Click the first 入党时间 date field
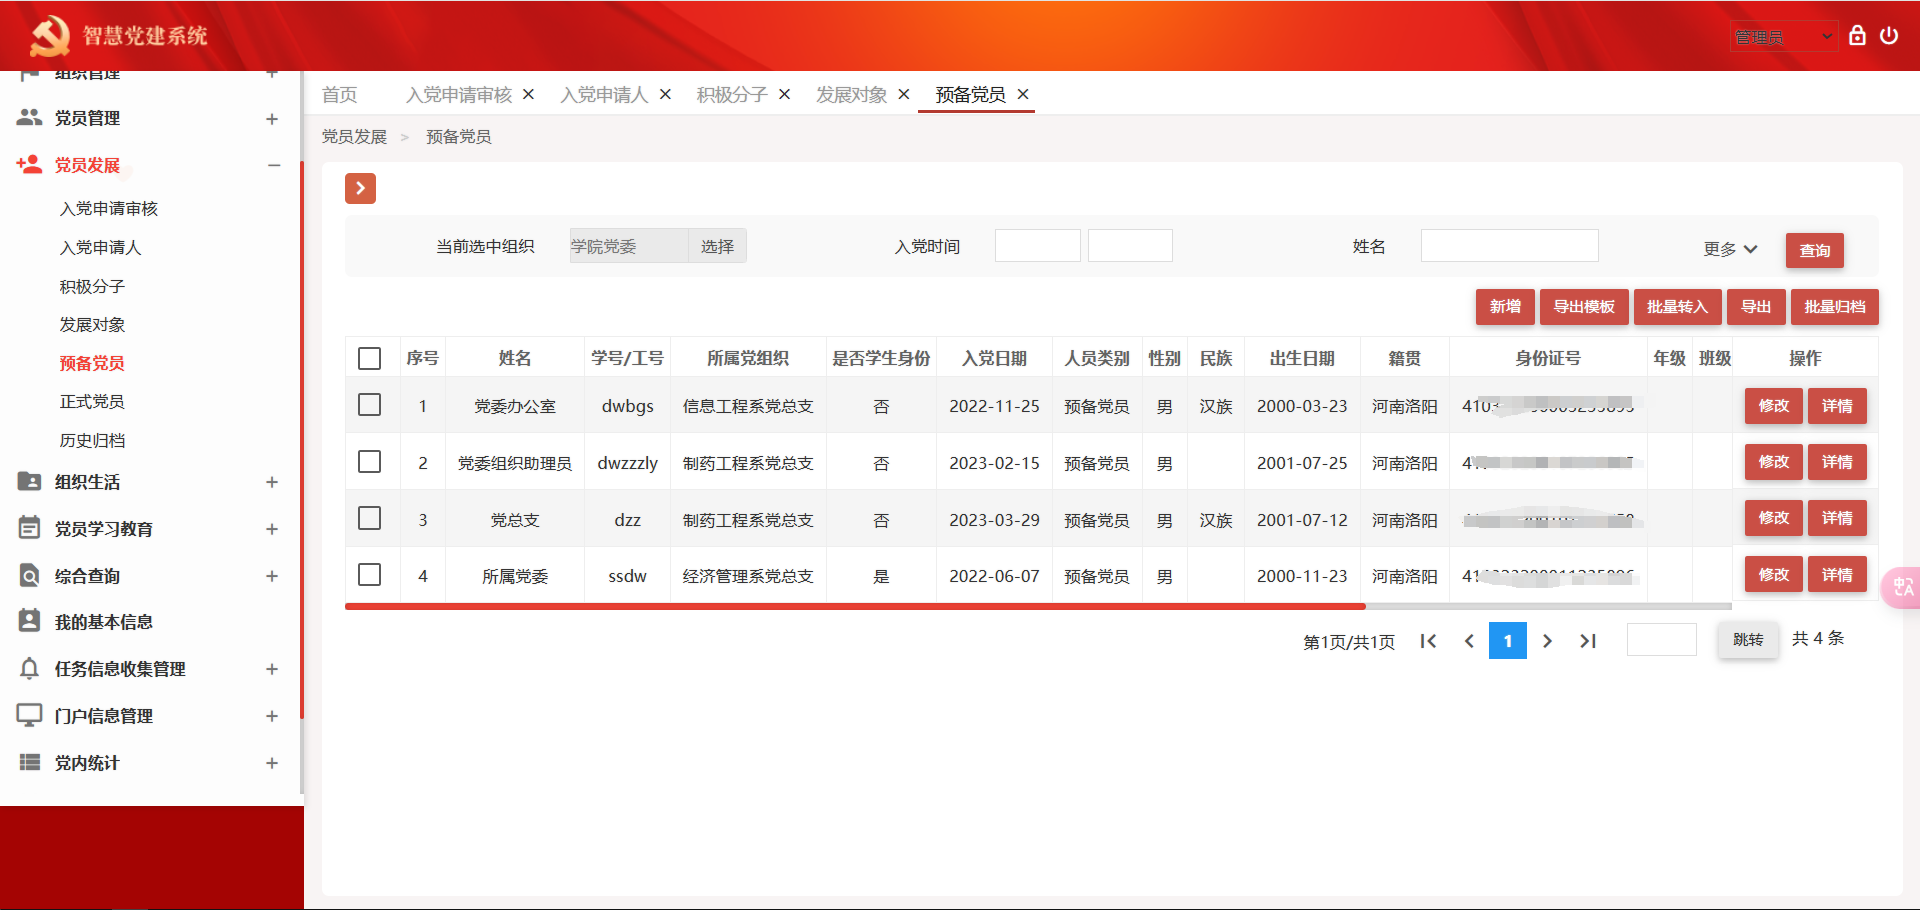This screenshot has height=910, width=1920. tap(1038, 246)
